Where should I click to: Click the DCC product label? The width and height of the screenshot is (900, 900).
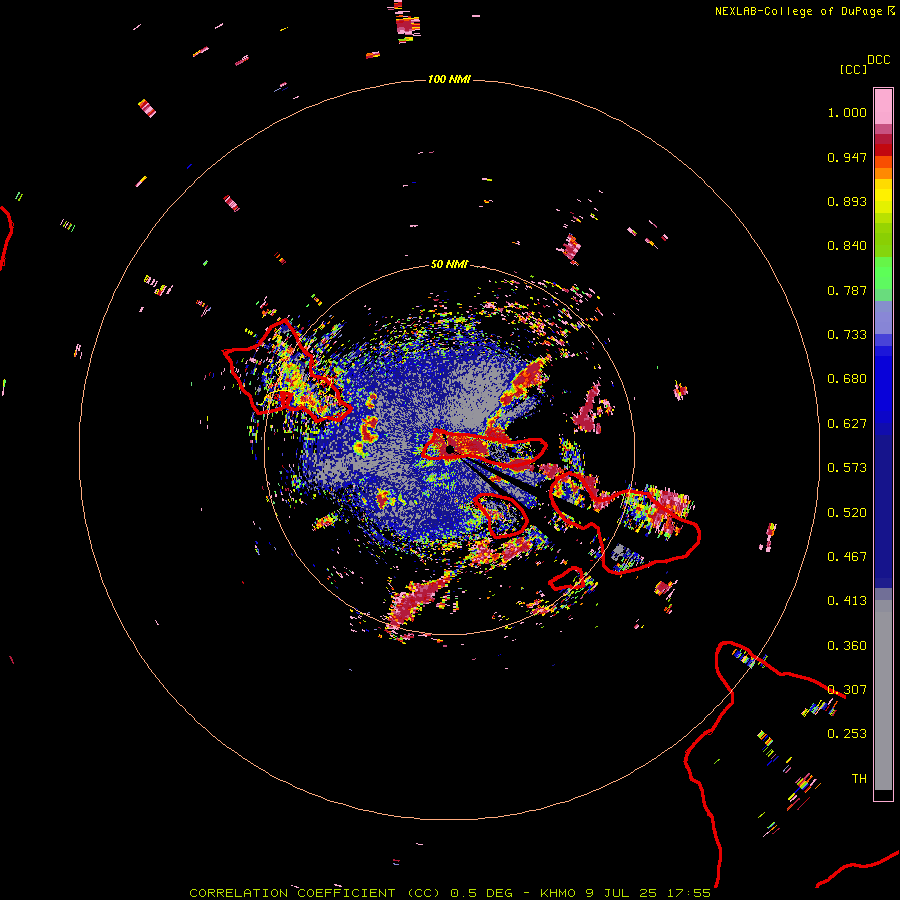879,60
